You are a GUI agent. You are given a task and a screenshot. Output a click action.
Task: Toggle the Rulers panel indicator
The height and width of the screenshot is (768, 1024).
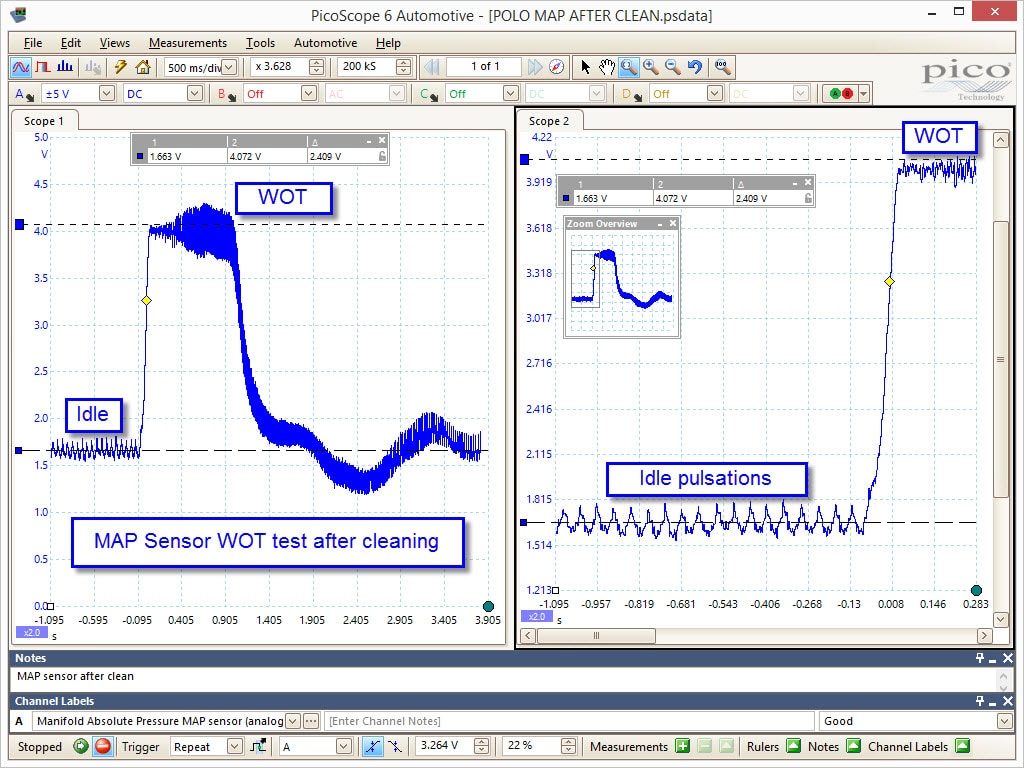(793, 746)
